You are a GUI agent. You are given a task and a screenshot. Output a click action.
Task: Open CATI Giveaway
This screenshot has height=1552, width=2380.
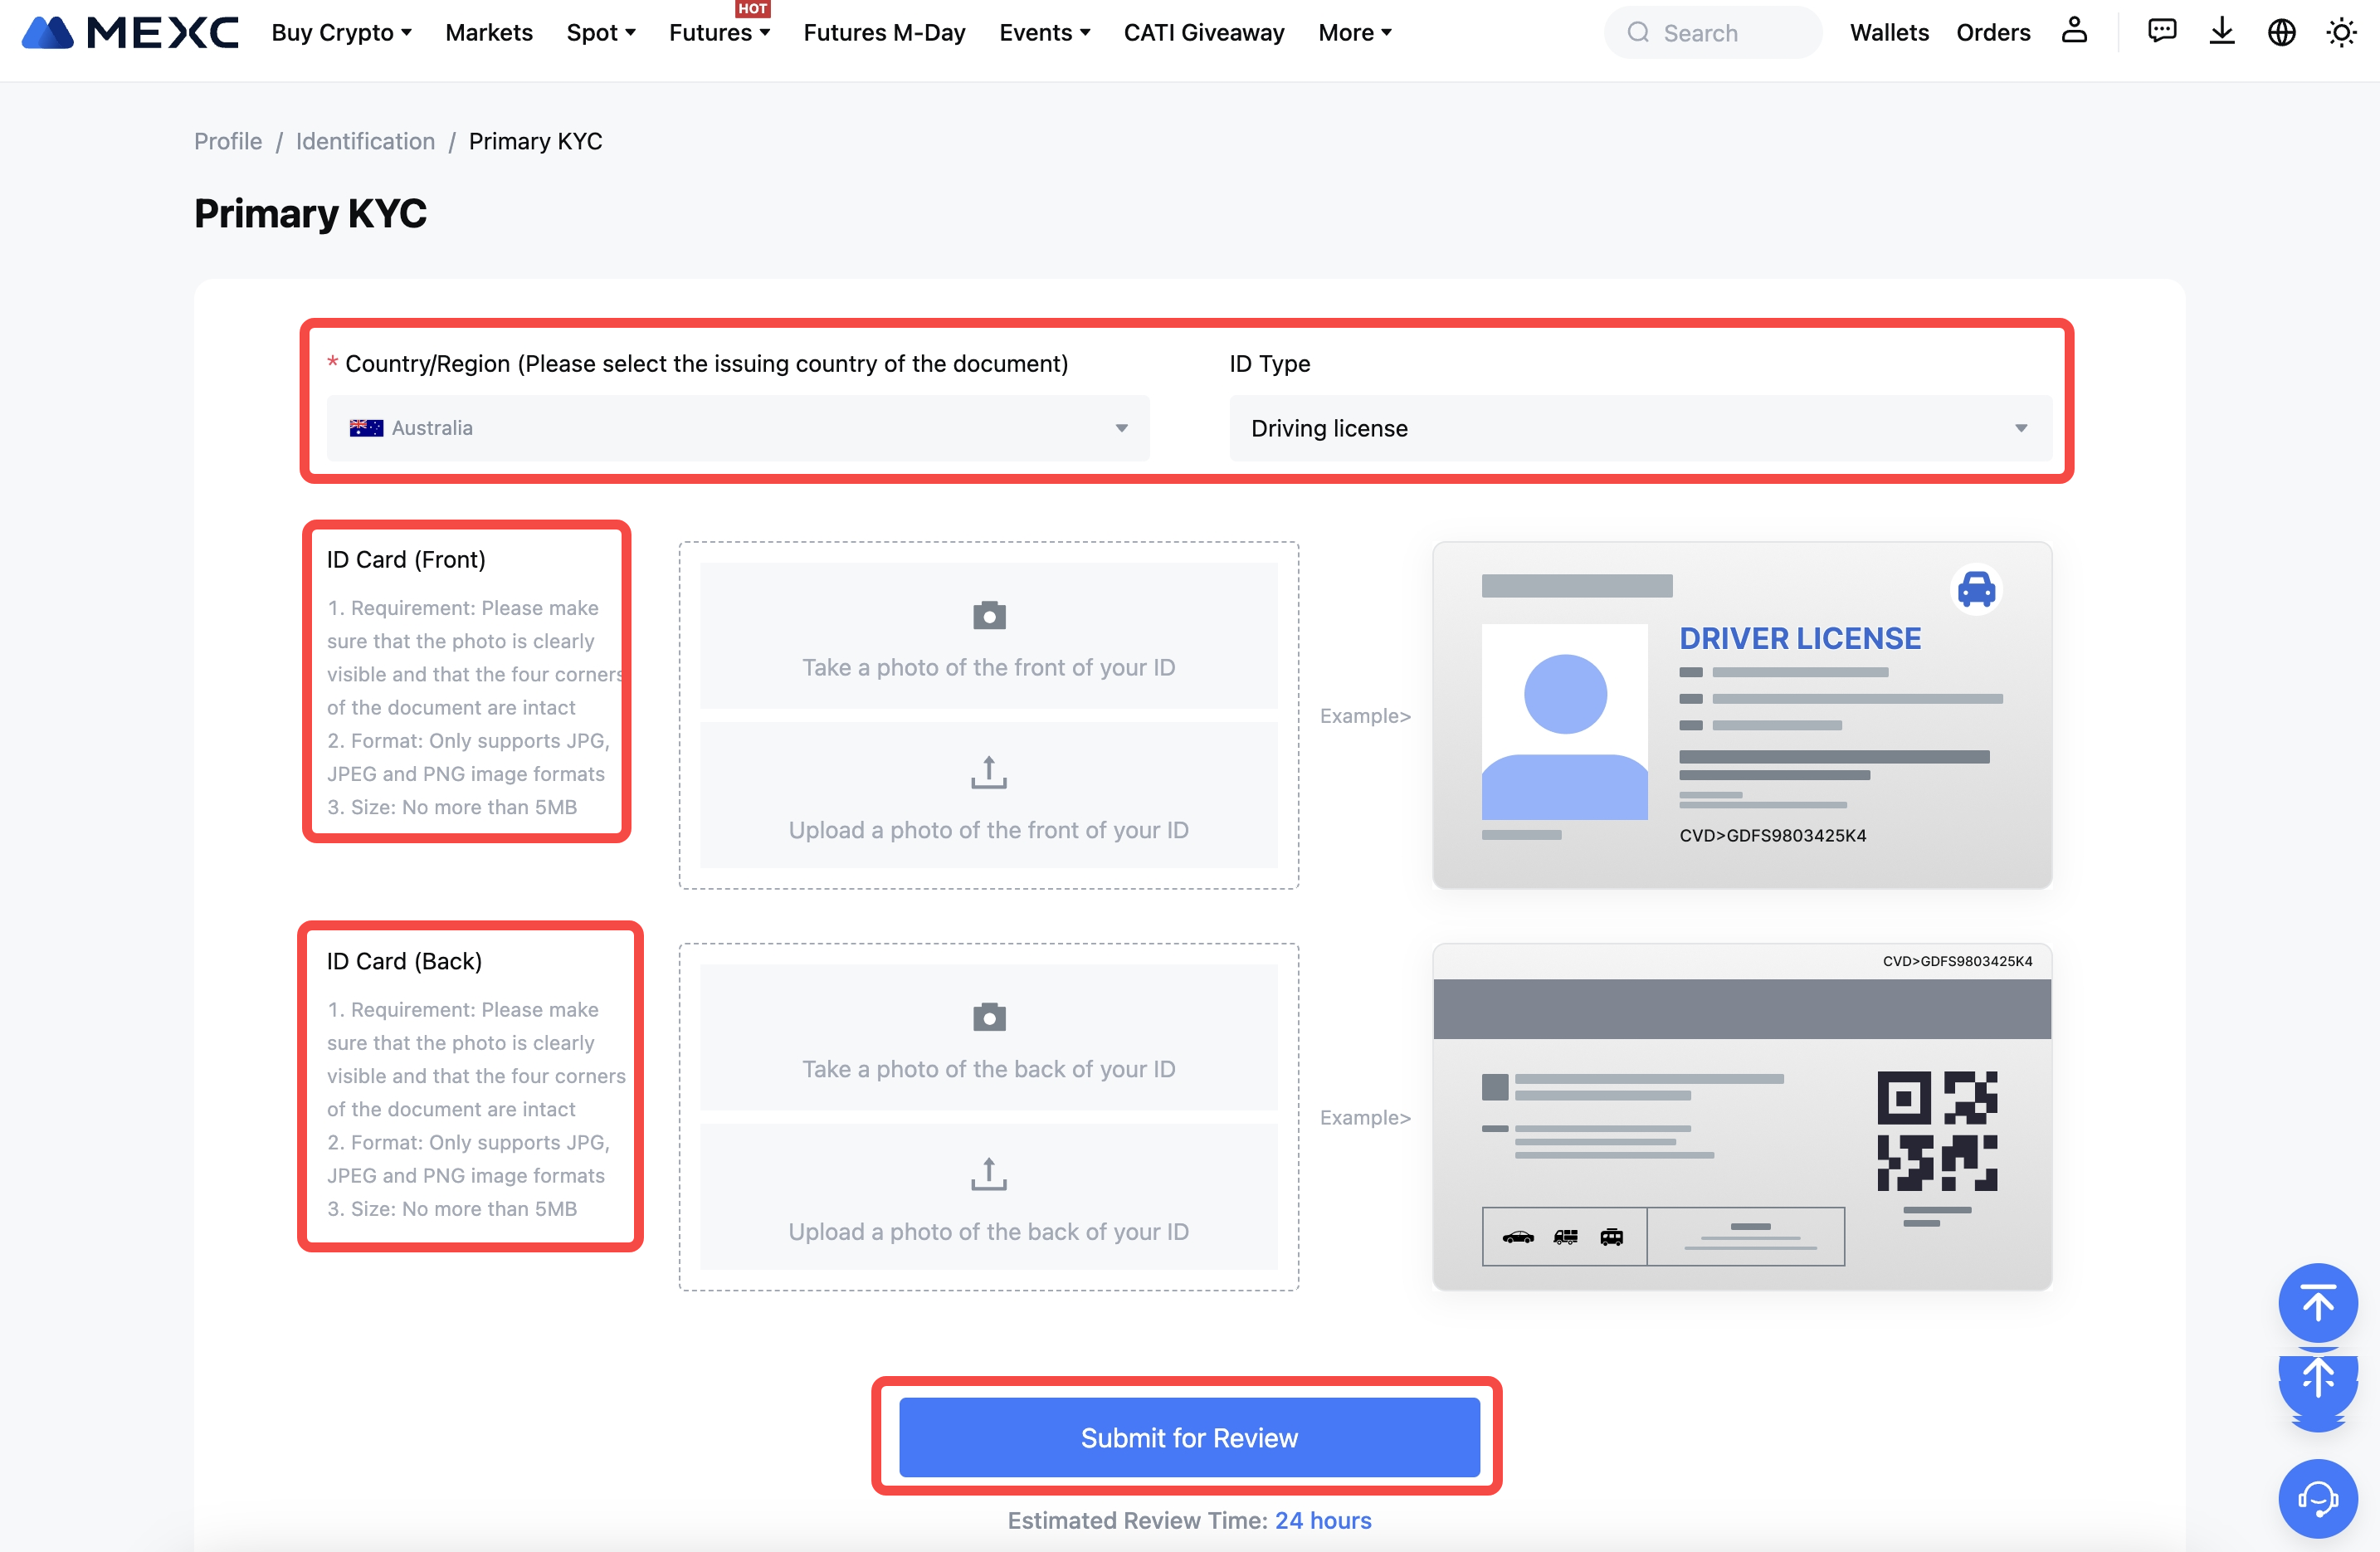click(1204, 33)
